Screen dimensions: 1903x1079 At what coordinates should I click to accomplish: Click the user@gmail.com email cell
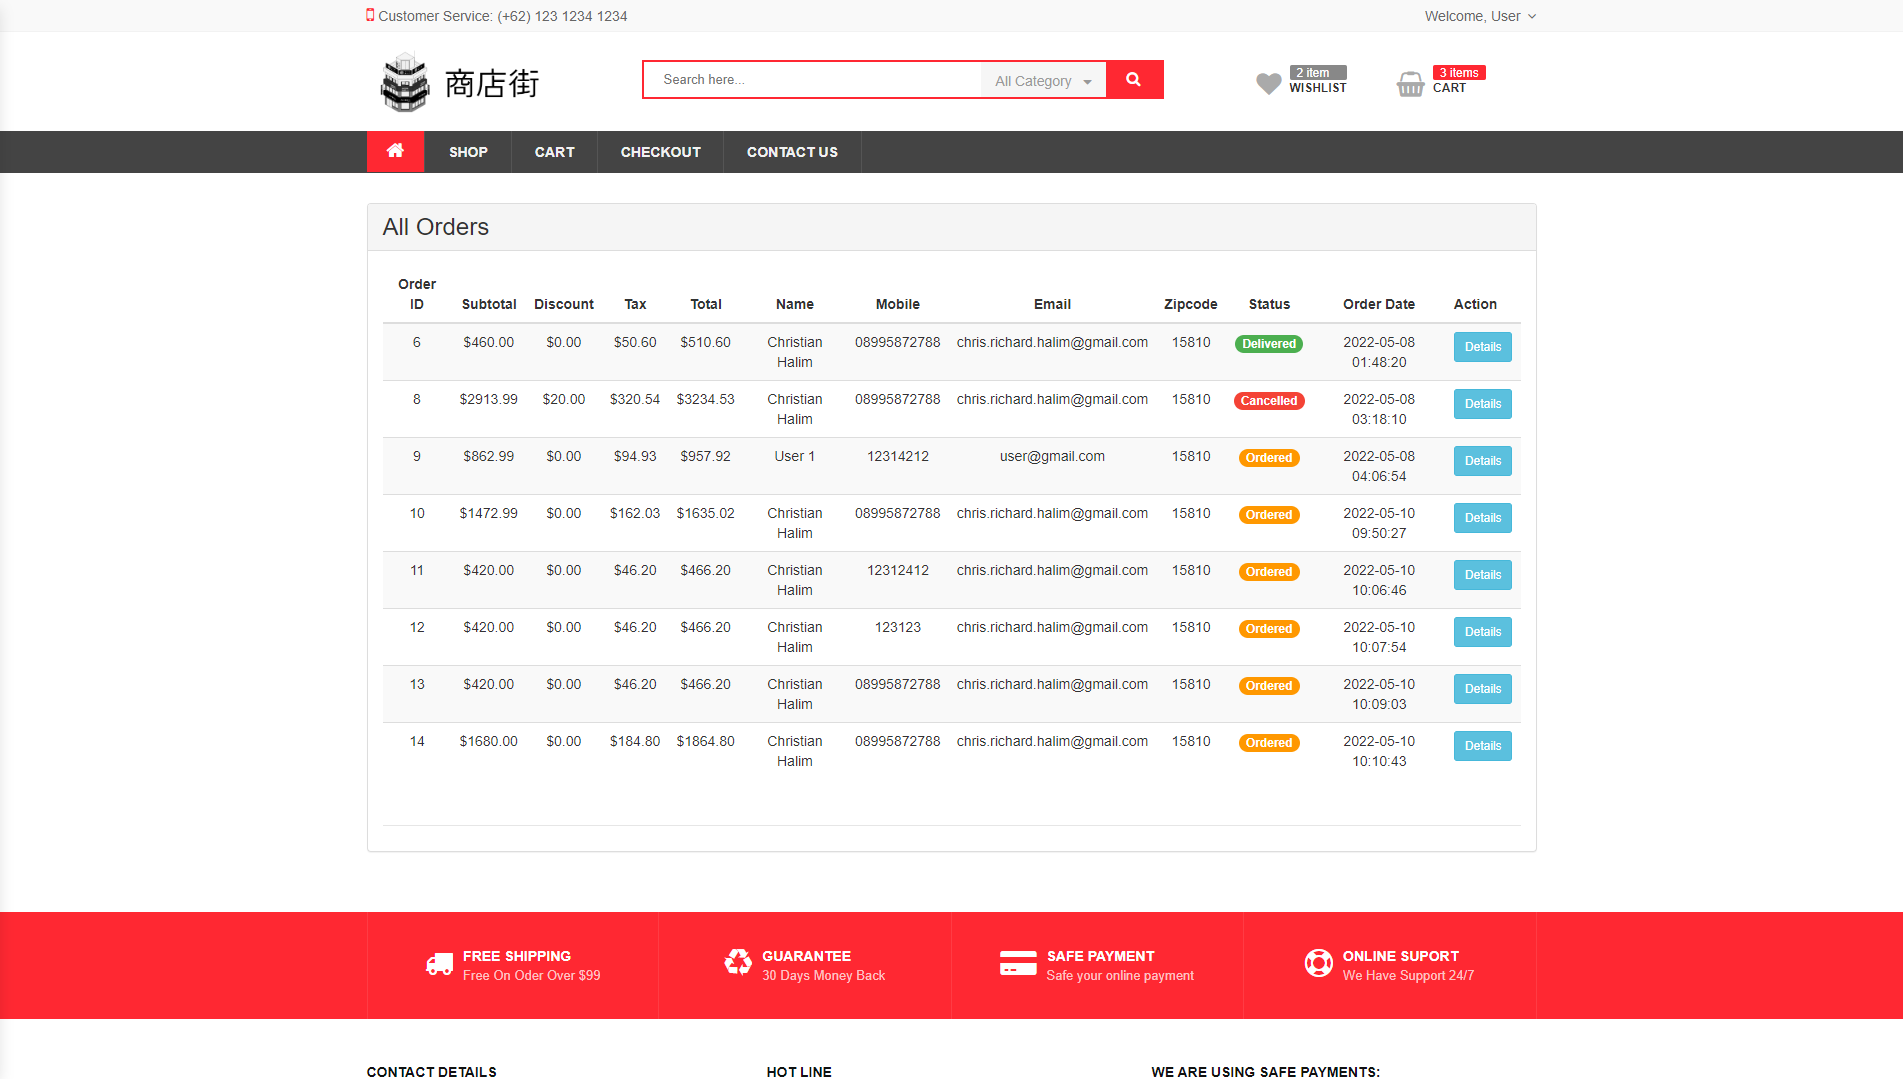coord(1052,456)
